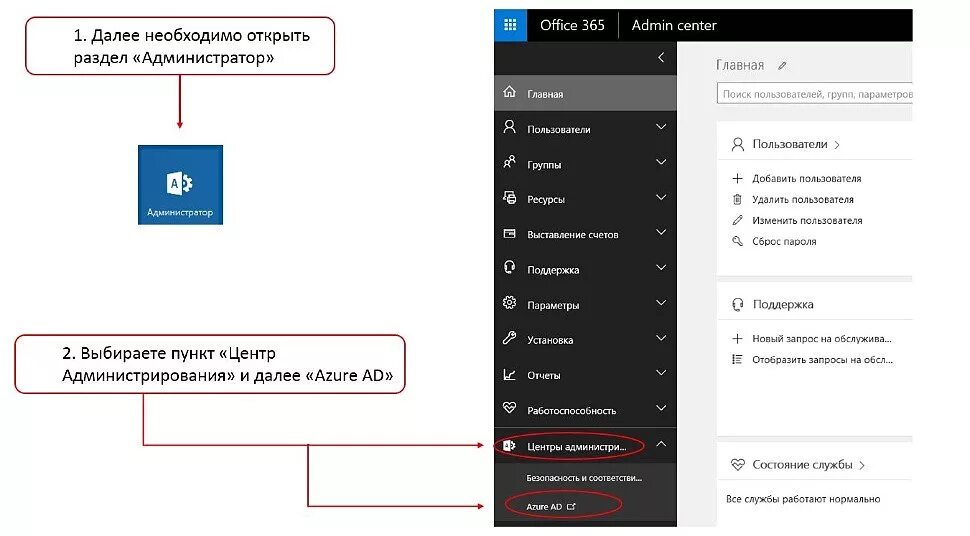Screen dimensions: 970x536
Task: Click Сброс пароля link
Action: coord(784,241)
